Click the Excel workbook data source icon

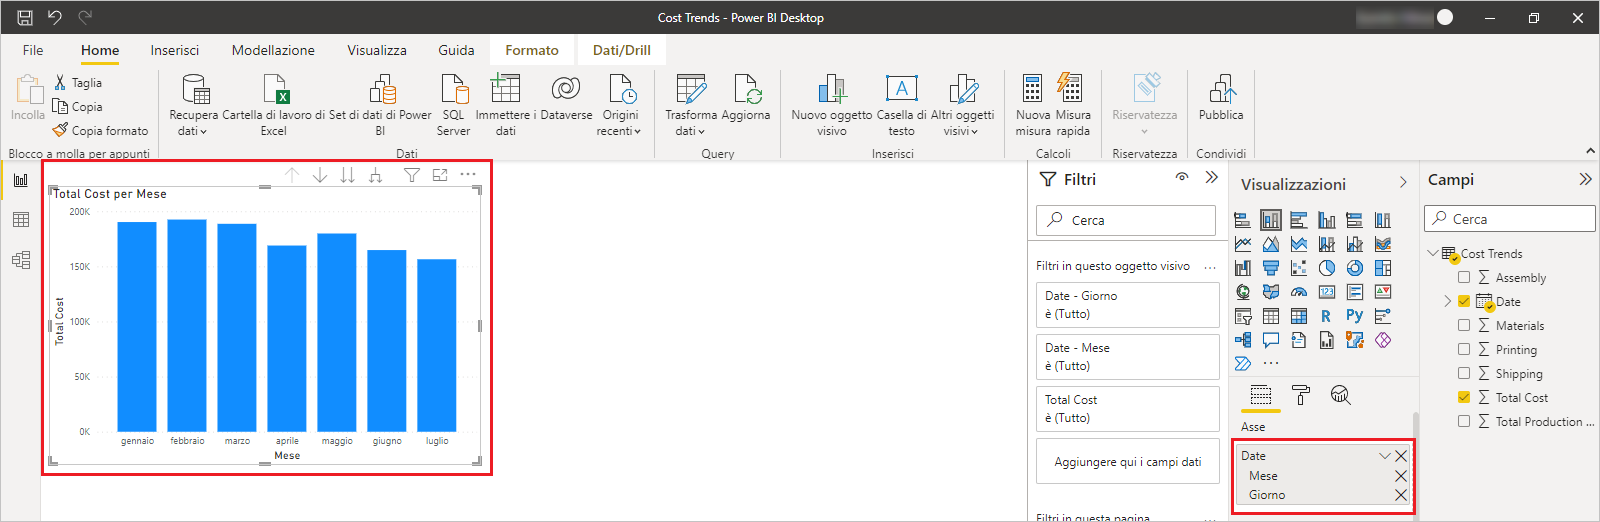click(x=275, y=89)
